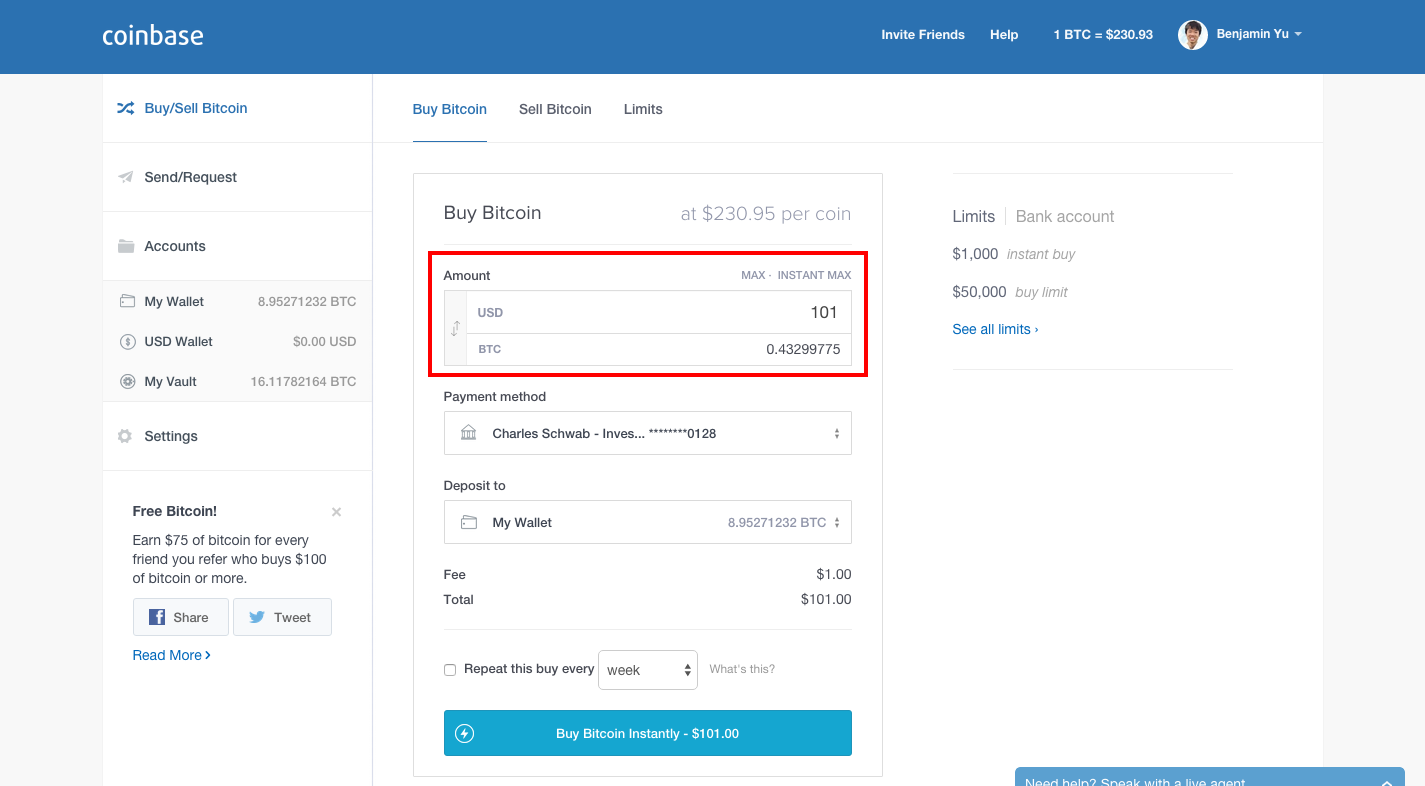The width and height of the screenshot is (1425, 786).
Task: Click the Settings gear icon
Action: click(x=125, y=436)
